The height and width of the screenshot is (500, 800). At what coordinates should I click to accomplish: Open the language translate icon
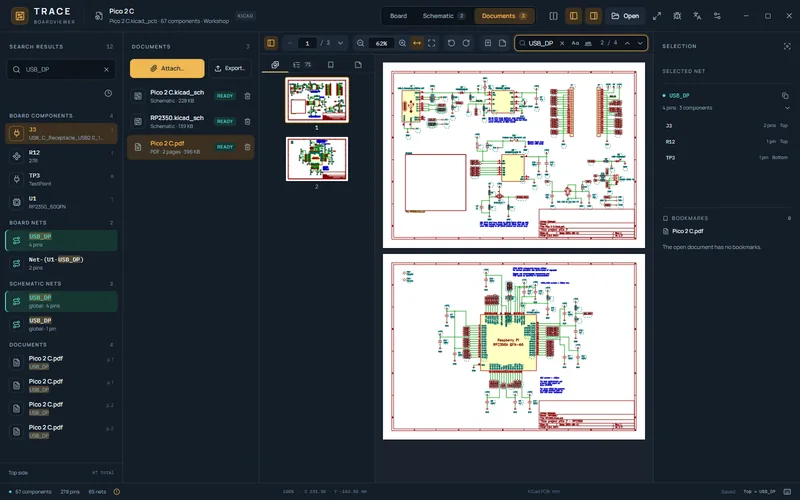[x=697, y=16]
